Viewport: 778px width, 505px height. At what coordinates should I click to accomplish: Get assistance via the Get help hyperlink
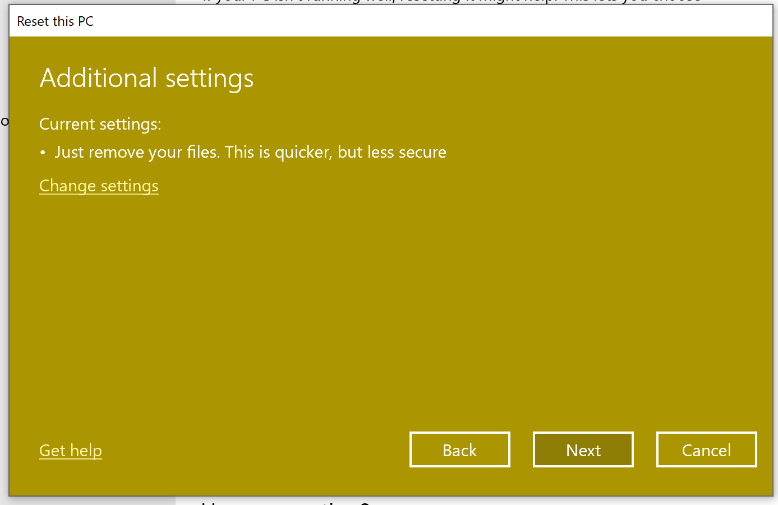70,451
